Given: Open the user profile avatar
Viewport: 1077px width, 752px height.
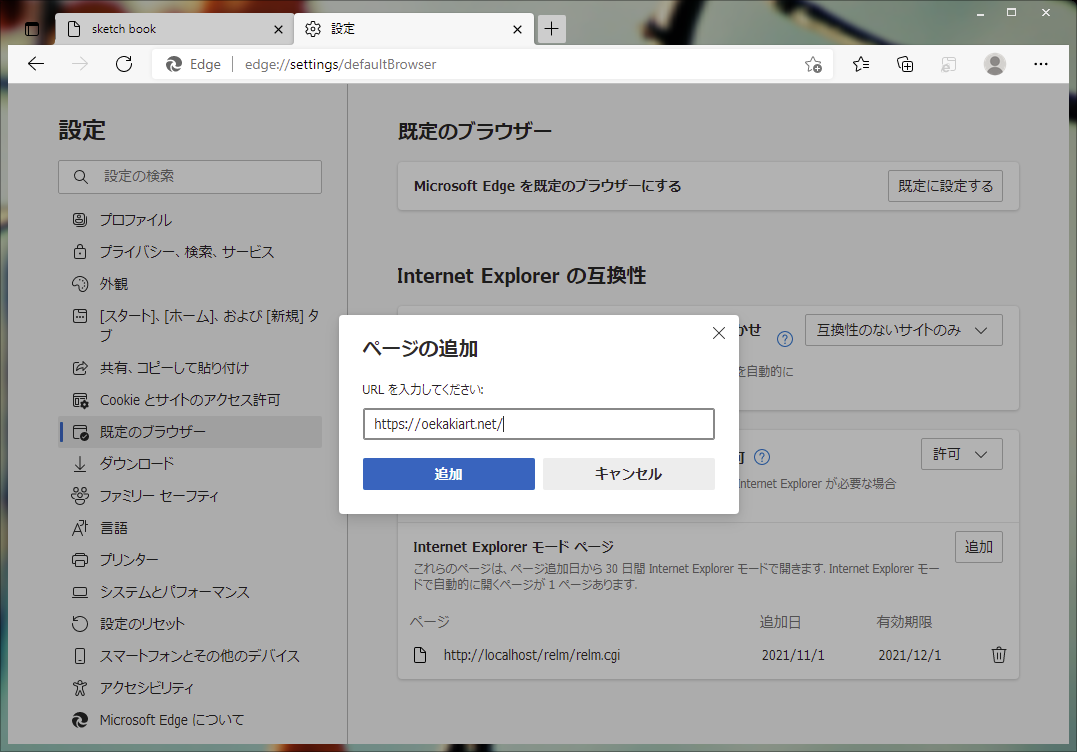Looking at the screenshot, I should 995,64.
